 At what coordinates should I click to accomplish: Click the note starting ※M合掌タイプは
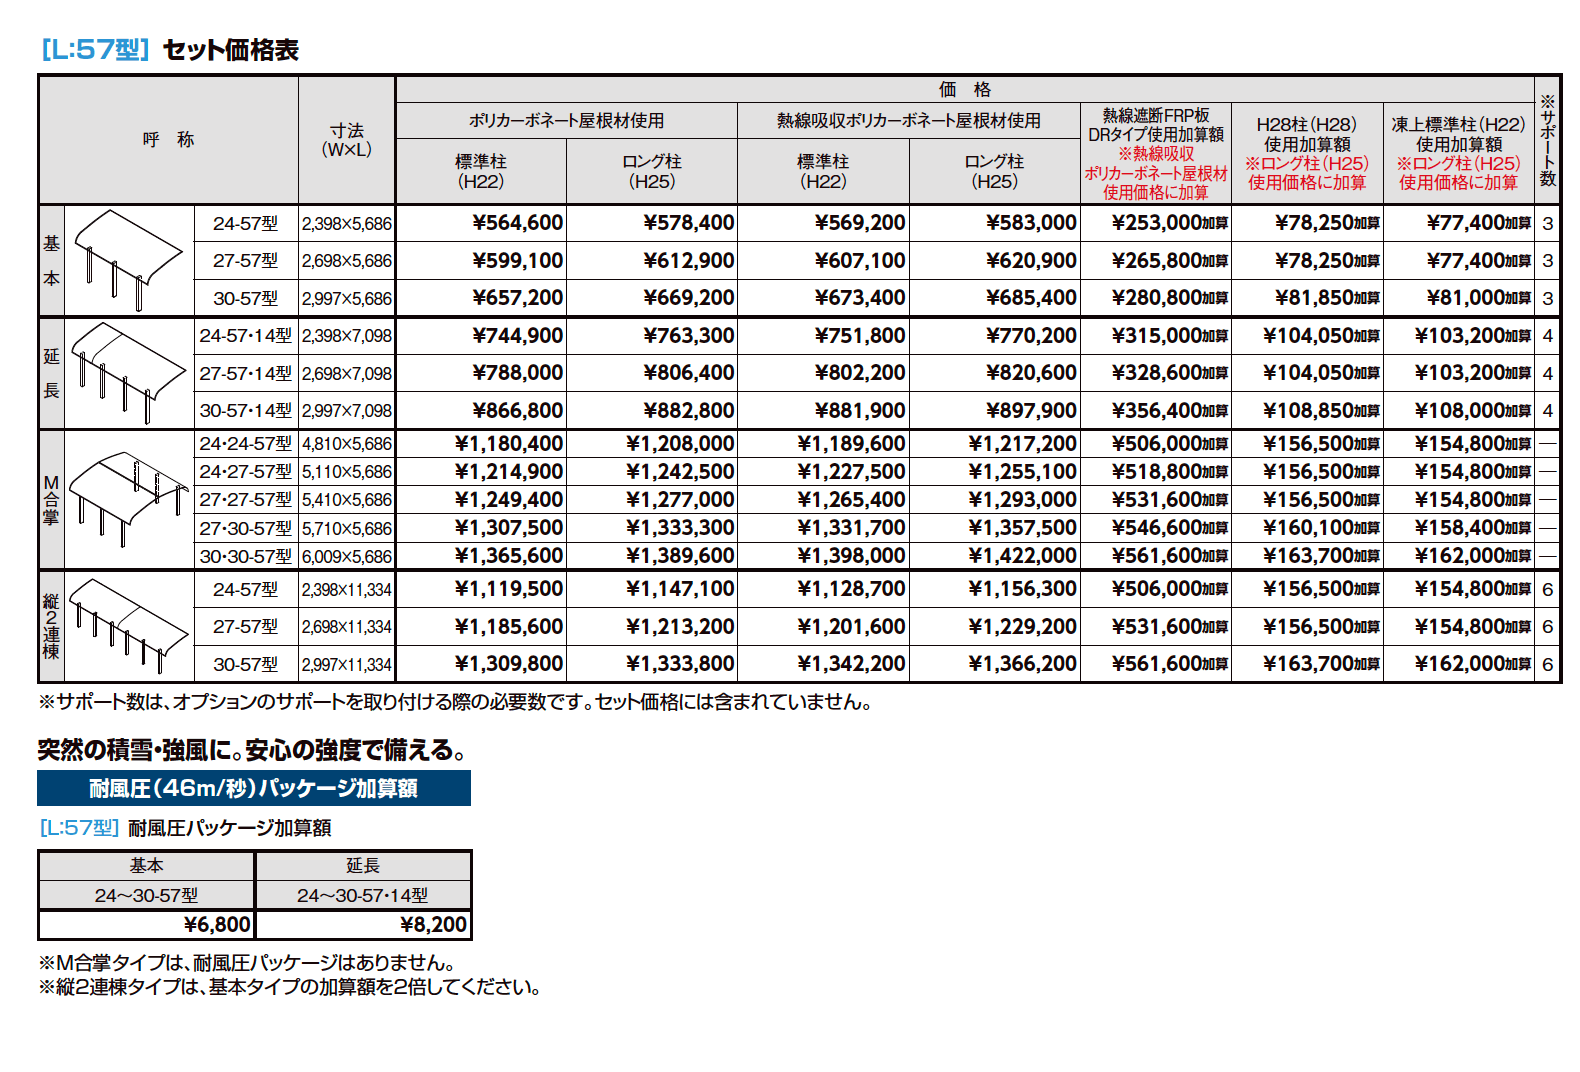250,963
